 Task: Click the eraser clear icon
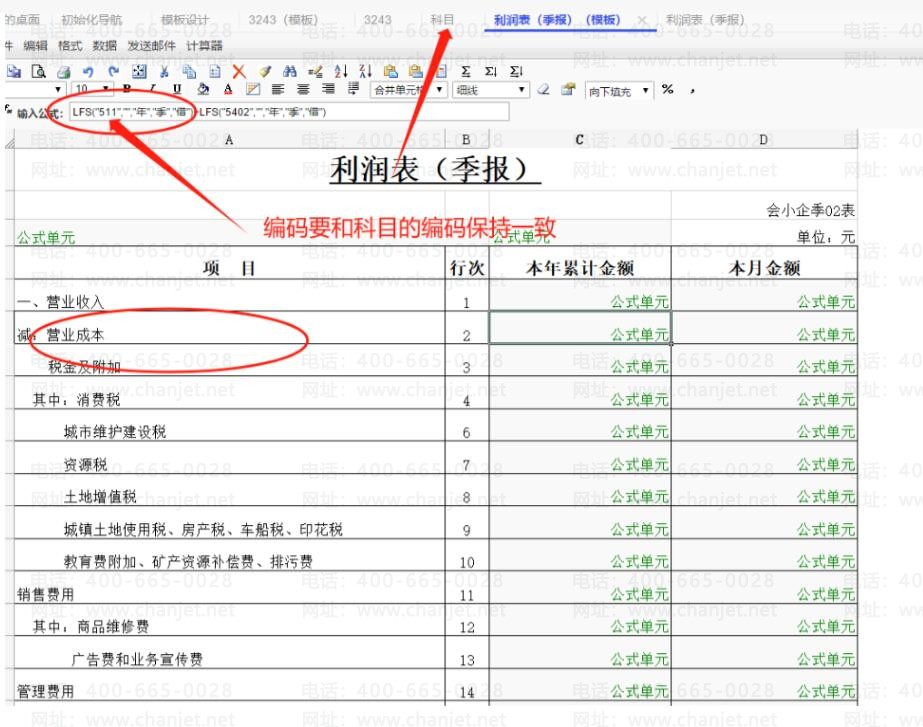(544, 89)
